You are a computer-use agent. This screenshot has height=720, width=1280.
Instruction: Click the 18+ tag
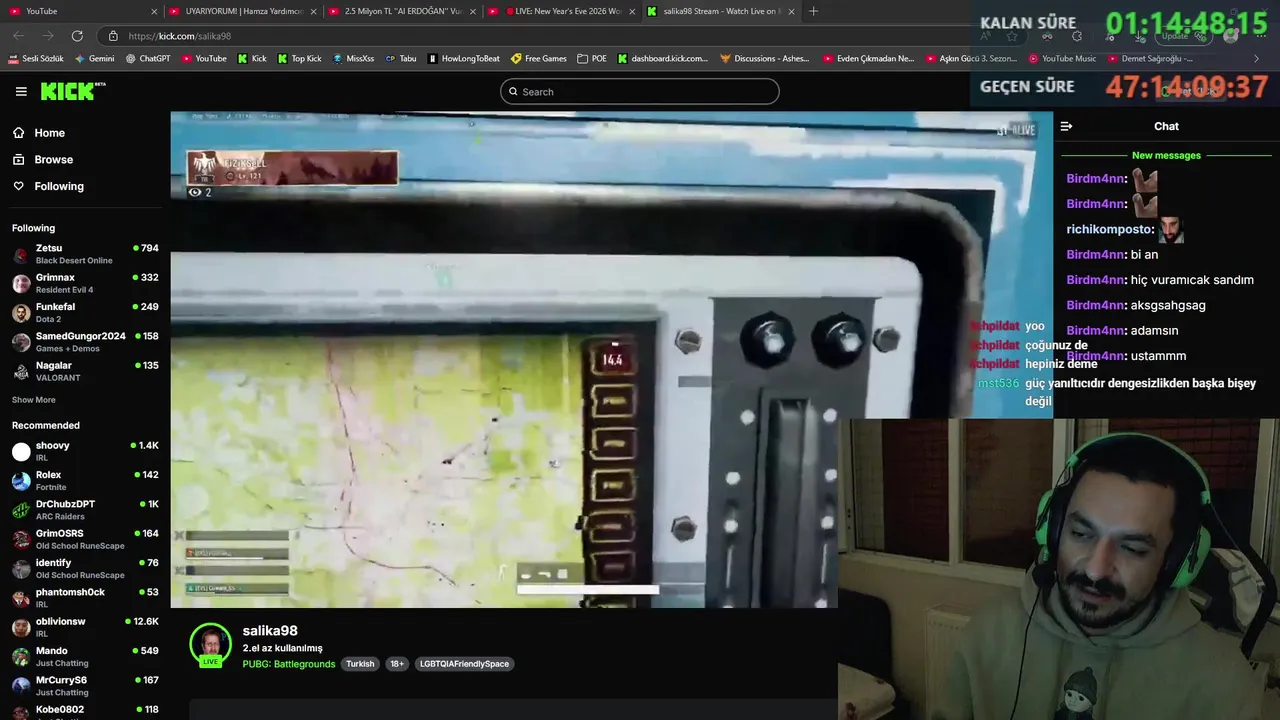point(397,664)
